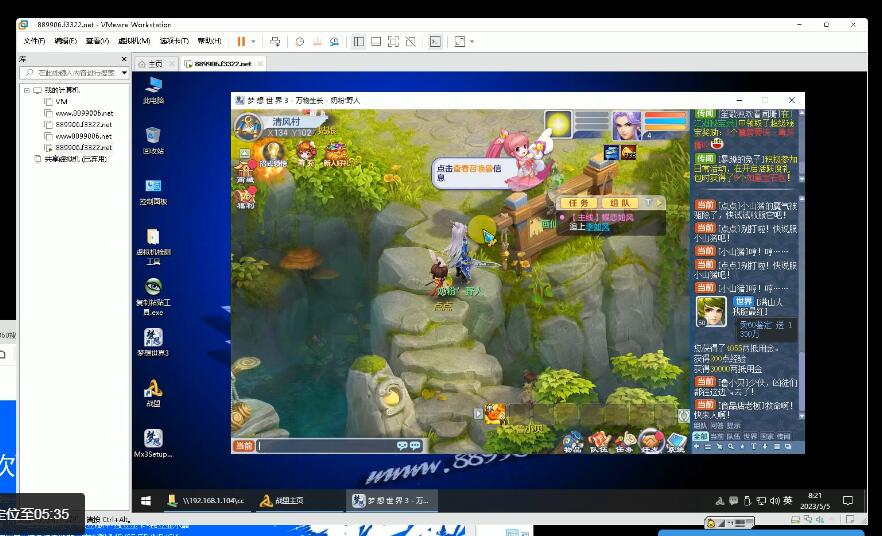Click the console view icon in VMware toolbar
Viewport: 882px width, 536px height.
pos(435,42)
